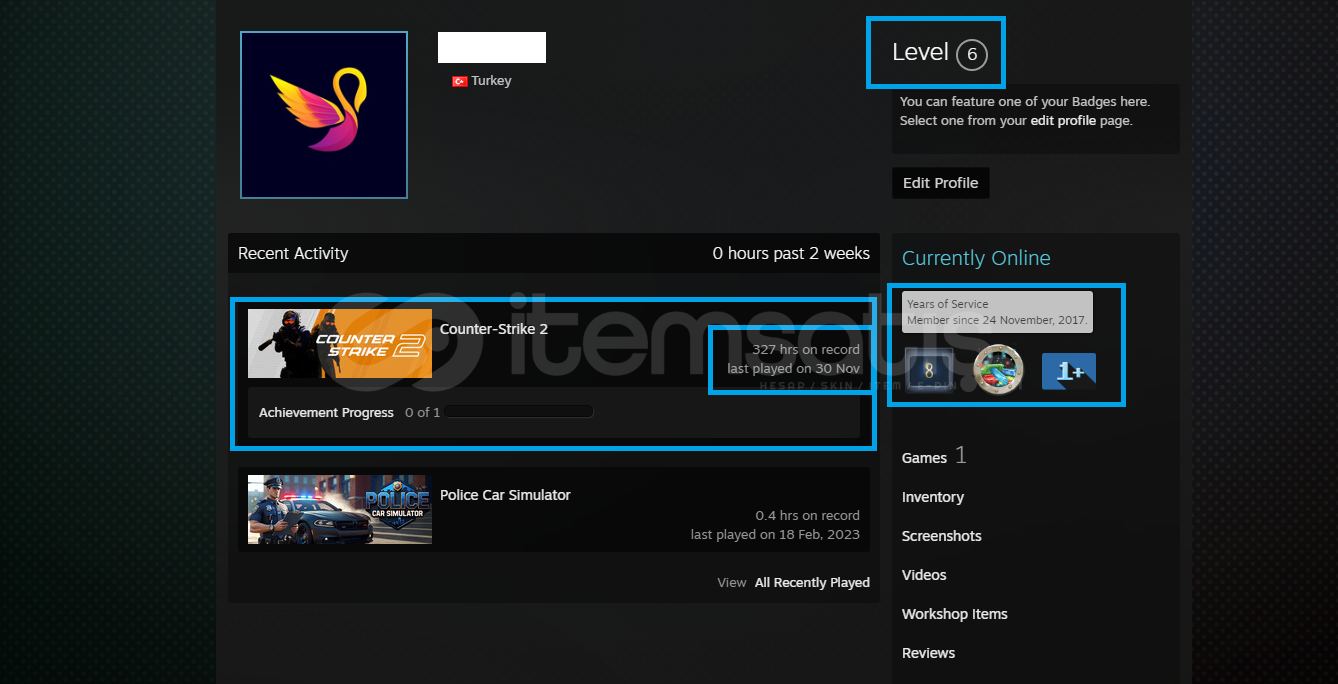This screenshot has height=684, width=1338.
Task: Click the Achievement Progress bar
Action: pos(520,412)
